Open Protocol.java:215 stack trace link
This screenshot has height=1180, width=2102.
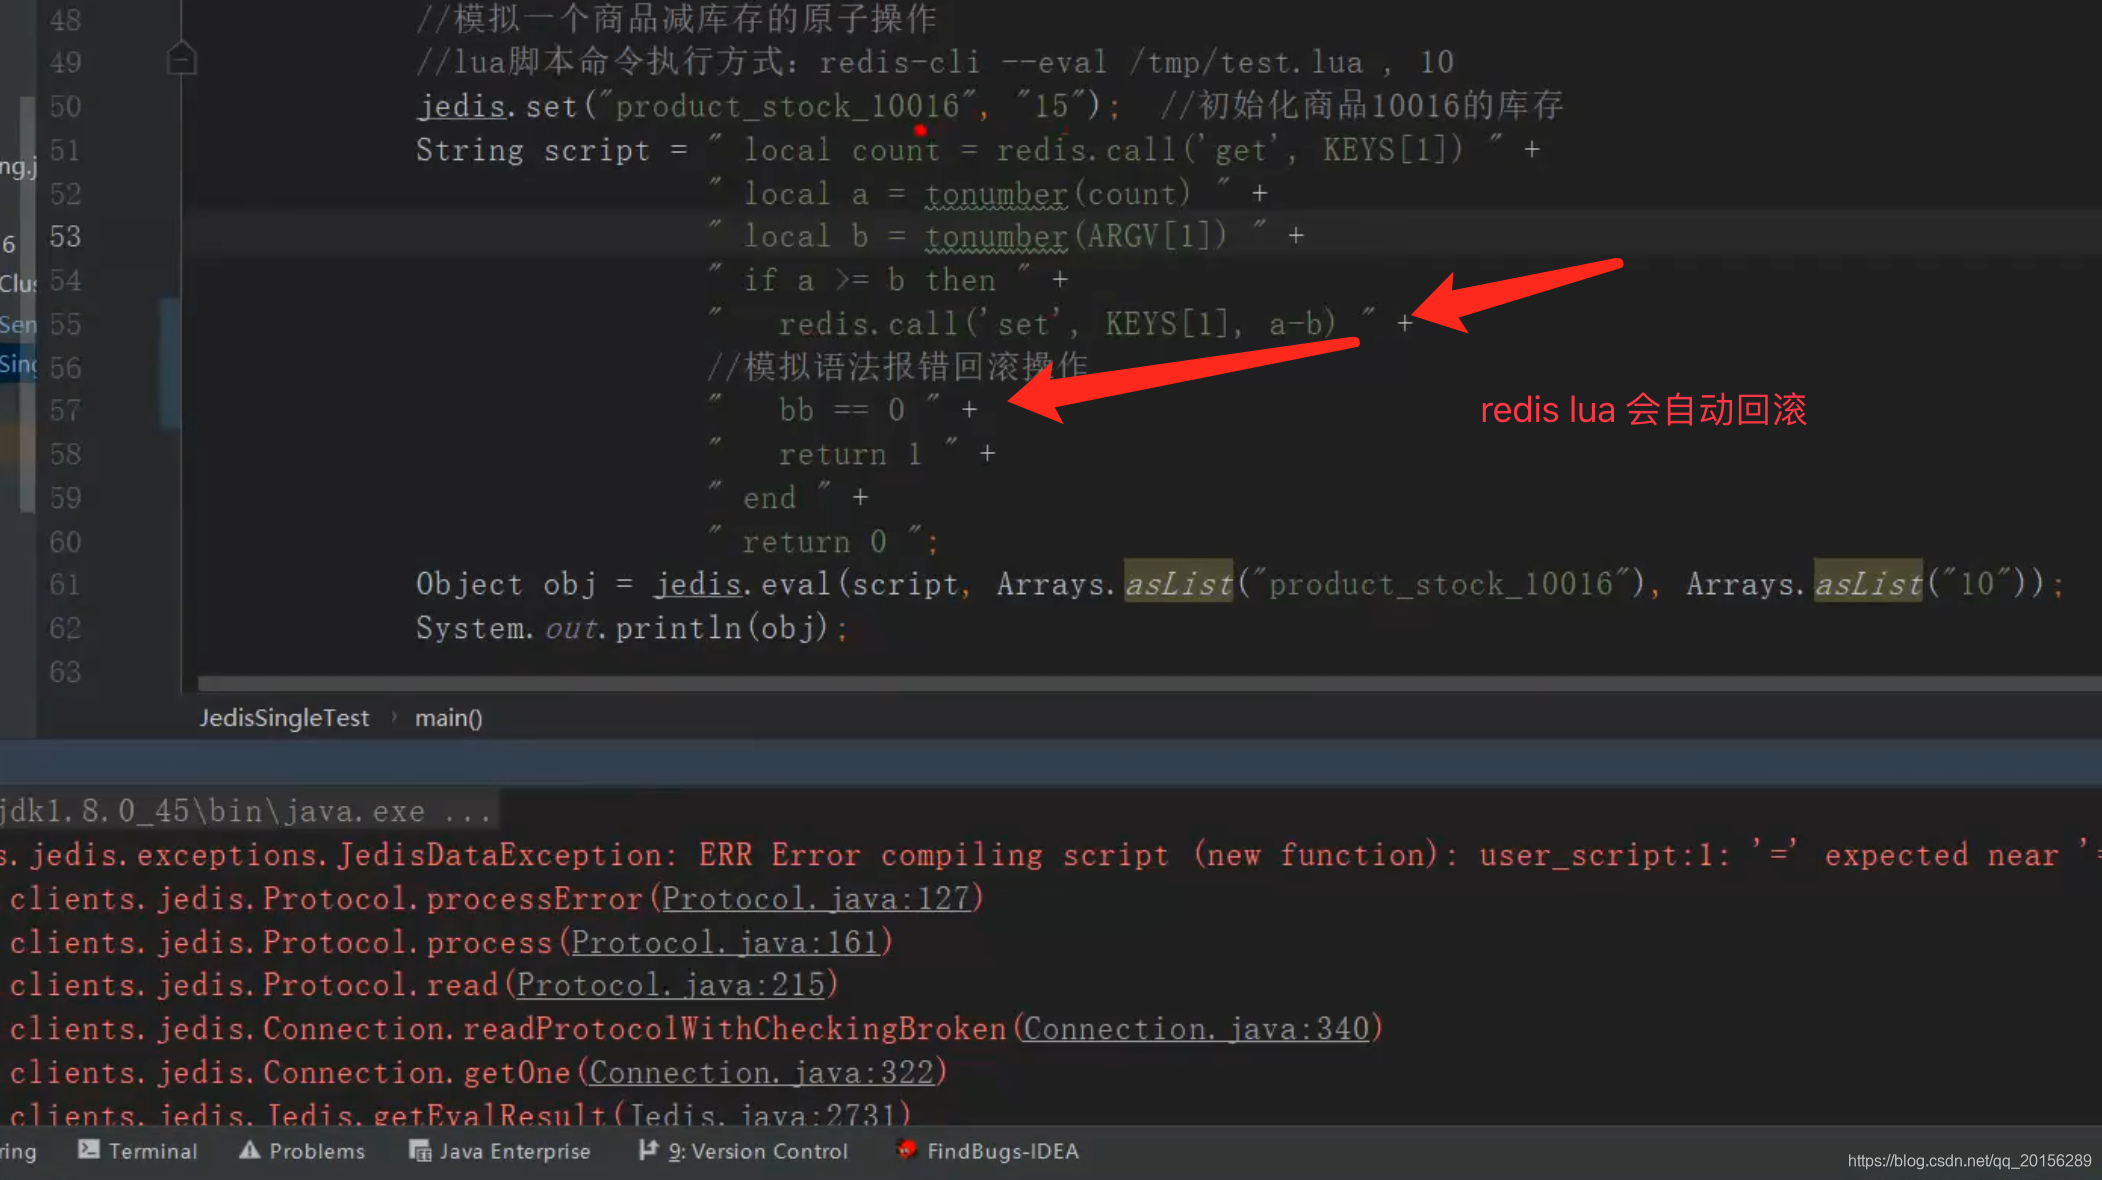671,985
